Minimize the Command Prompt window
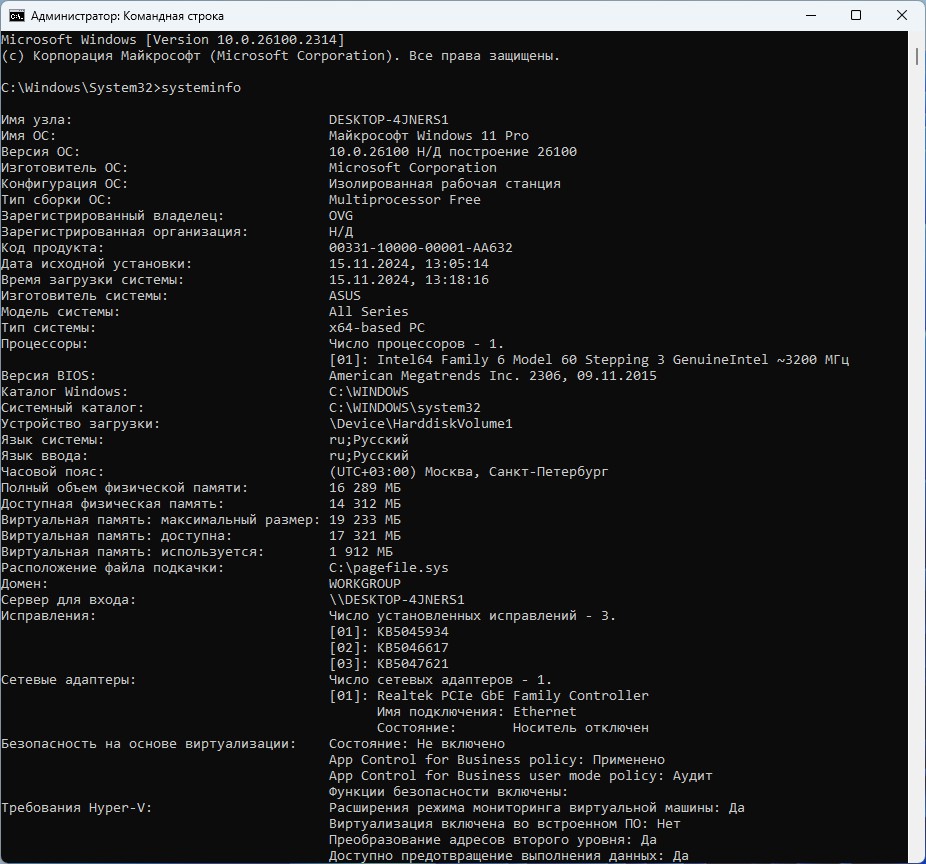This screenshot has height=864, width=926. pyautogui.click(x=811, y=15)
